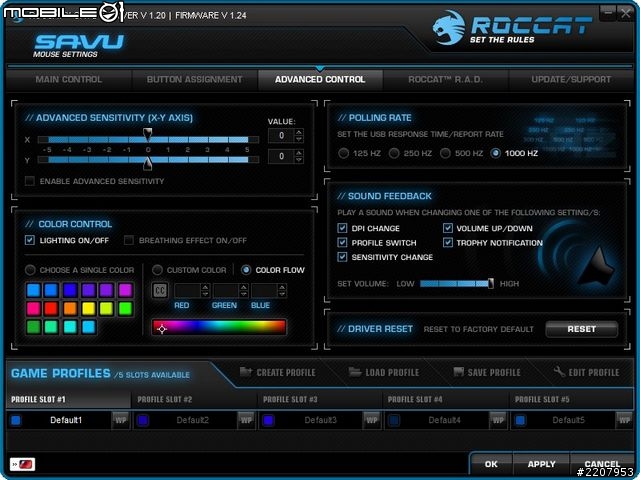Click the ROCCAT logo
The width and height of the screenshot is (640, 480).
click(x=512, y=29)
